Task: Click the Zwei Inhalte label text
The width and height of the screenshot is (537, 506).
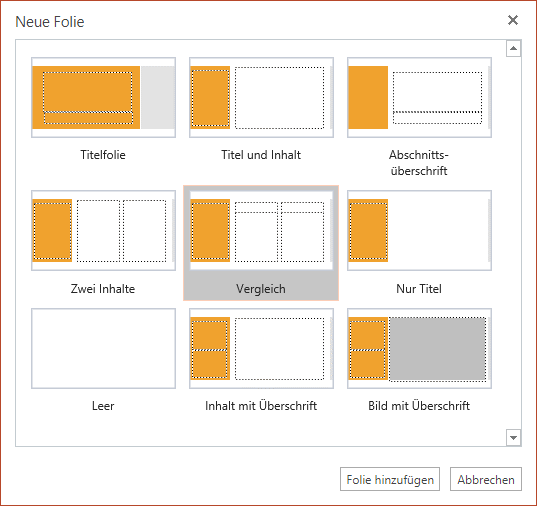Action: tap(103, 289)
